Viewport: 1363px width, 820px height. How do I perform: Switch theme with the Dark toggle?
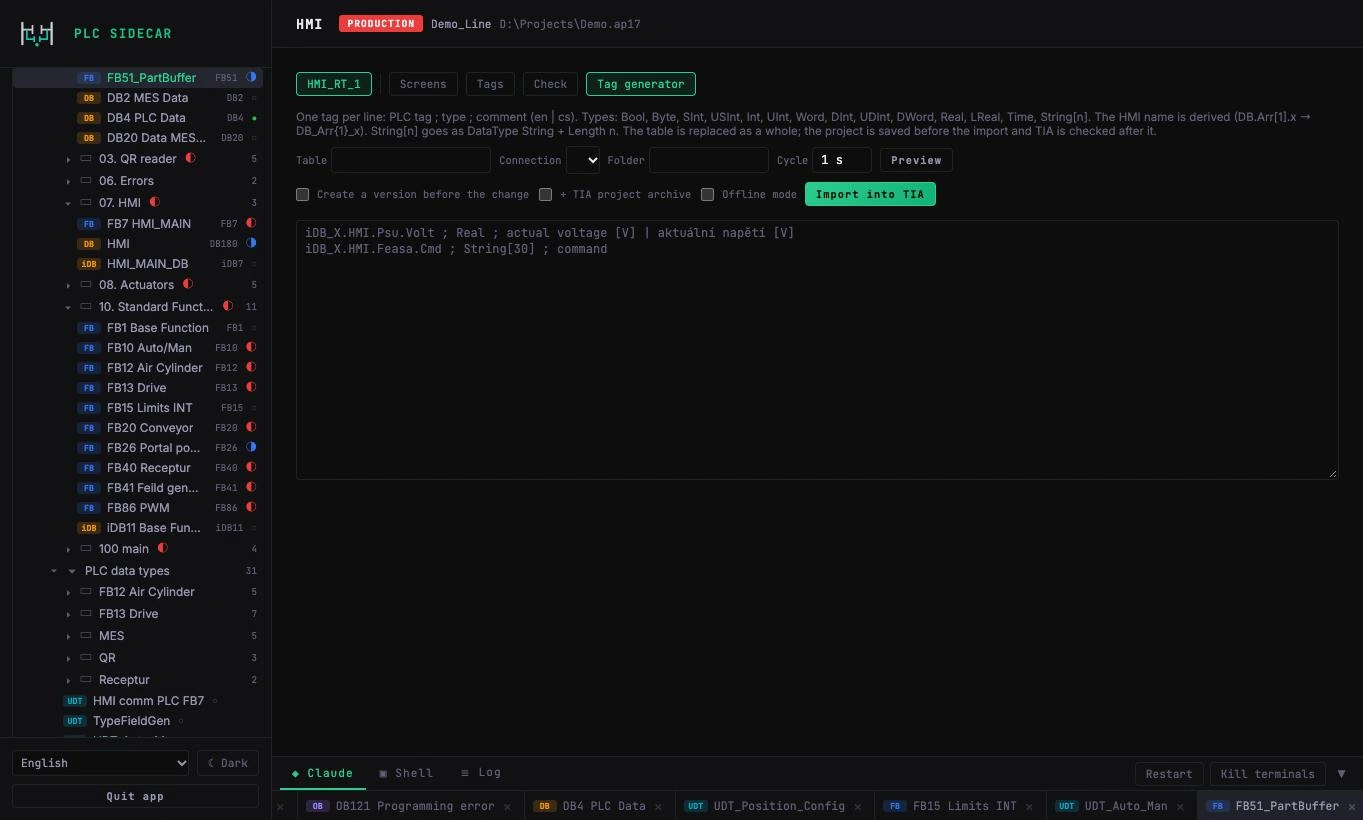(228, 763)
